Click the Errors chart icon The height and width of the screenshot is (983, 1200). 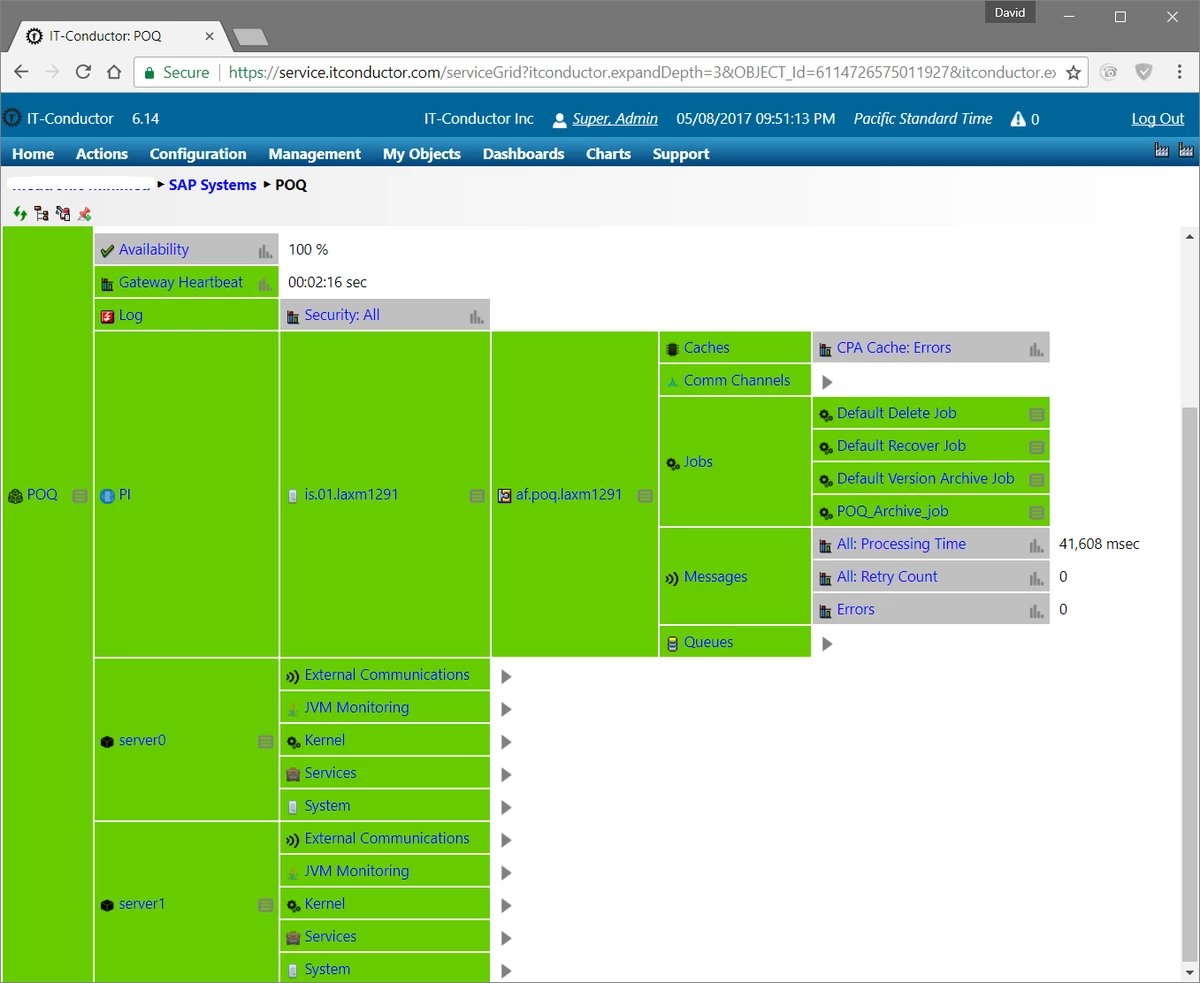[1036, 609]
